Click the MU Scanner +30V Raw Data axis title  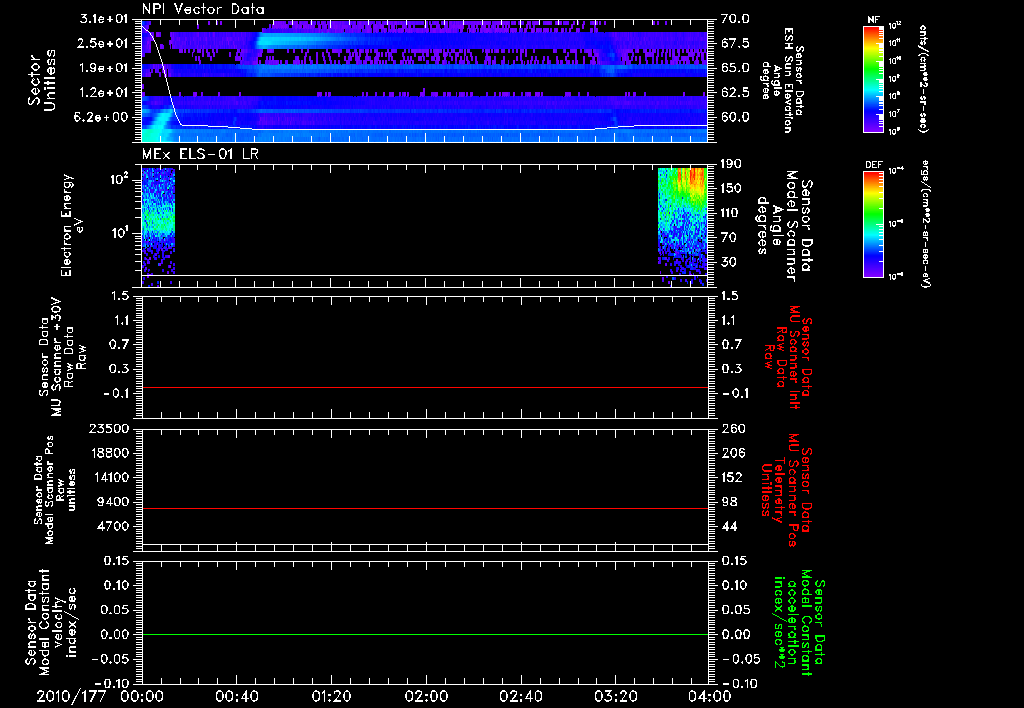(62, 357)
